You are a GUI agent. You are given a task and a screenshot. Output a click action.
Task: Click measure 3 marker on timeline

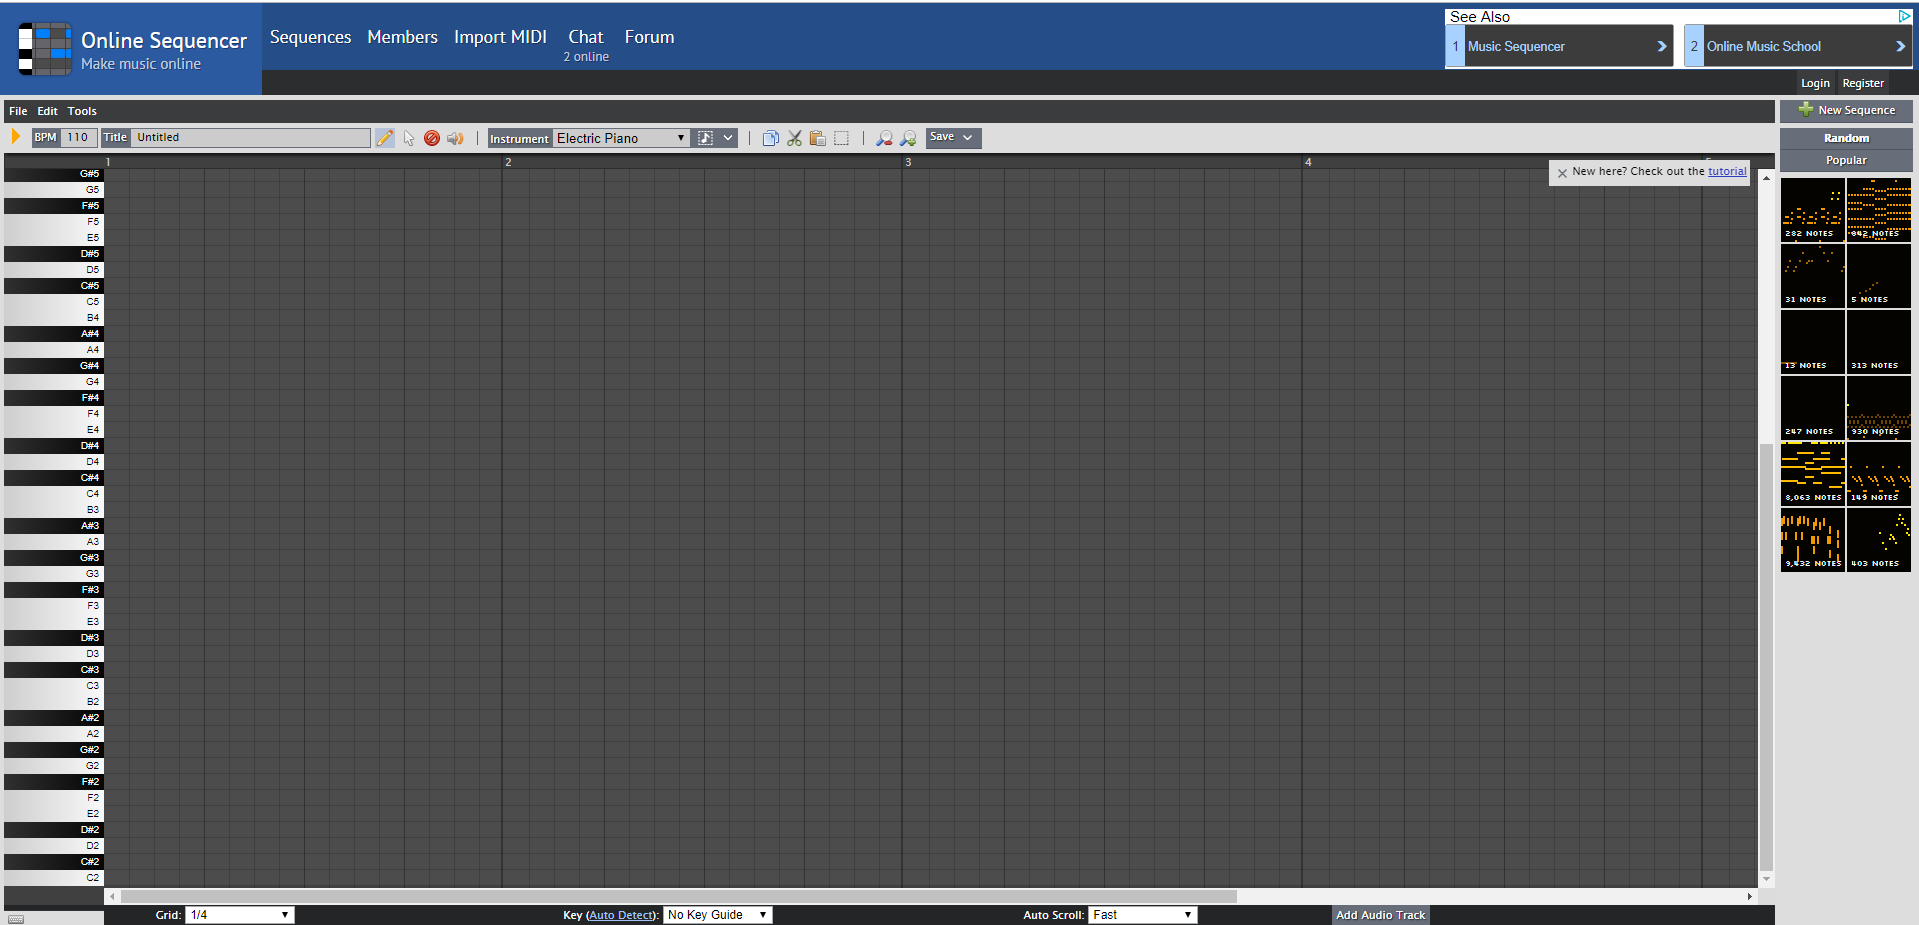tap(908, 162)
